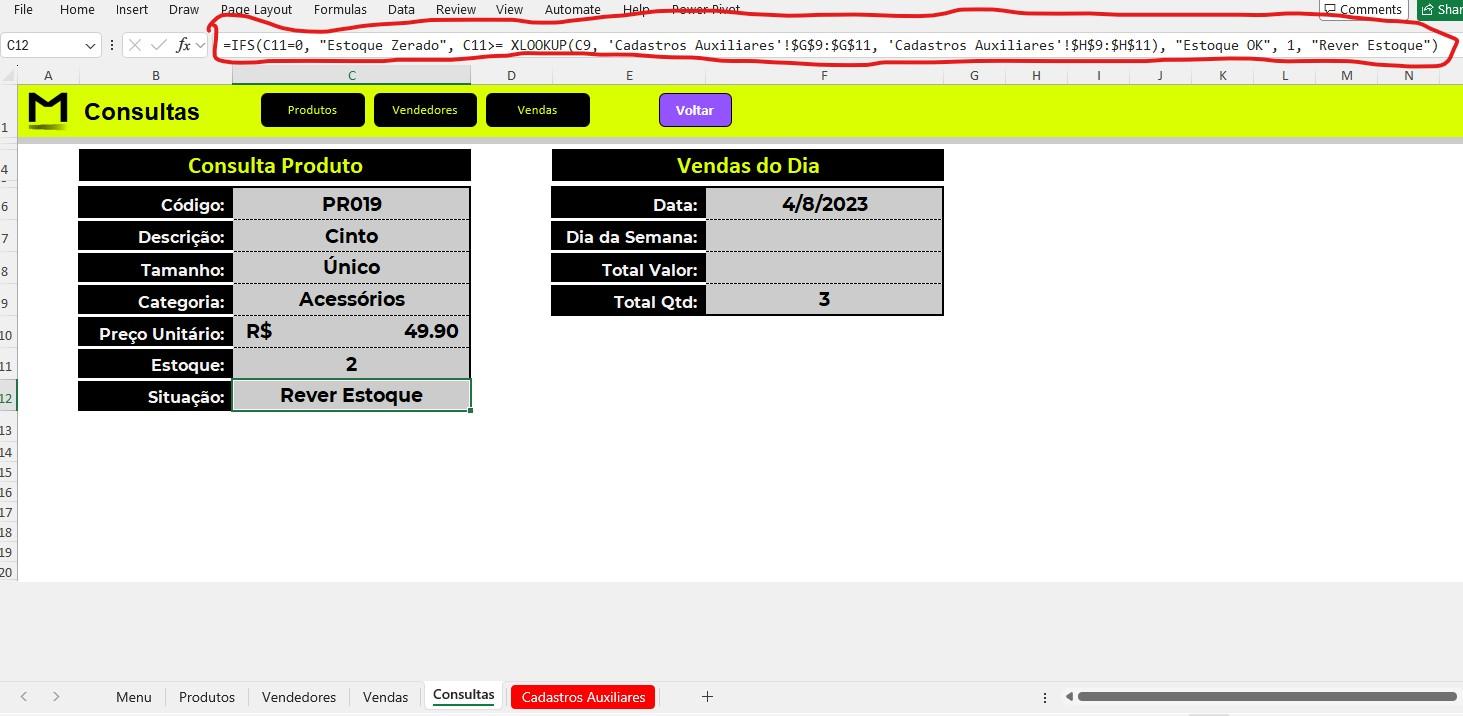This screenshot has height=716, width=1463.
Task: Confirm formula with the checkmark icon
Action: pos(158,45)
